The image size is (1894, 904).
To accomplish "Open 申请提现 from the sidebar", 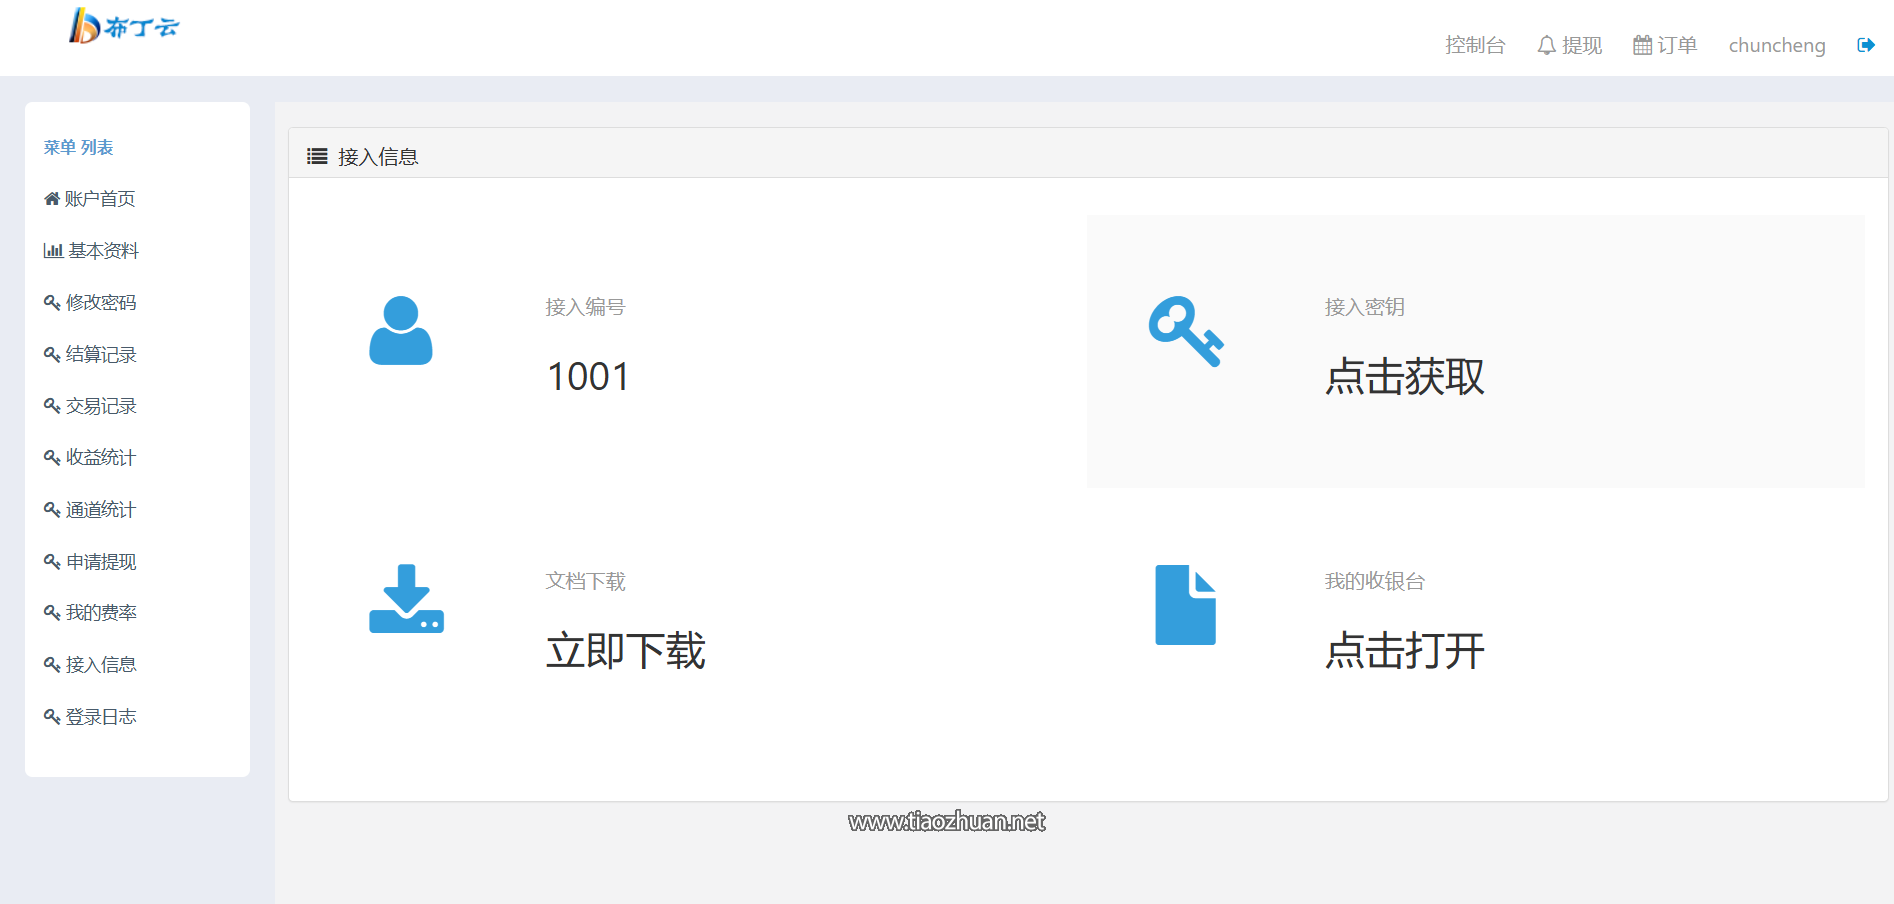I will (x=100, y=561).
